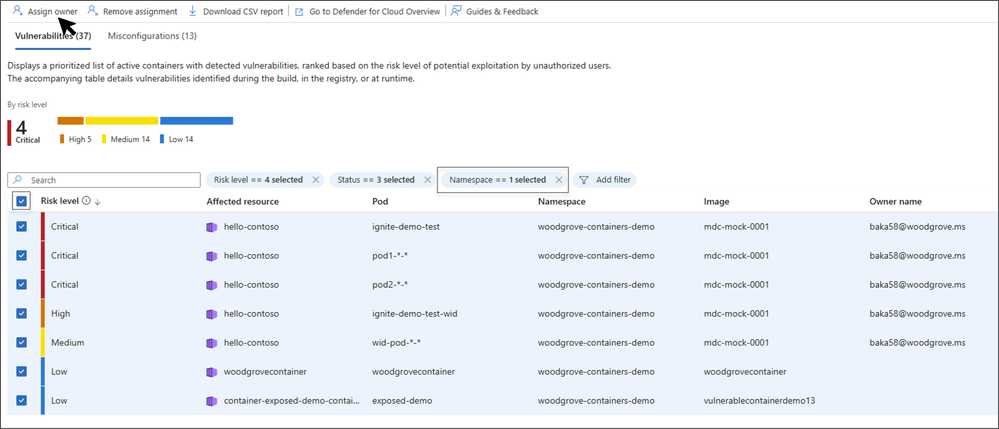Screen dimensions: 999x429
Task: Sort by the Risk level arrow icon
Action: coord(97,201)
